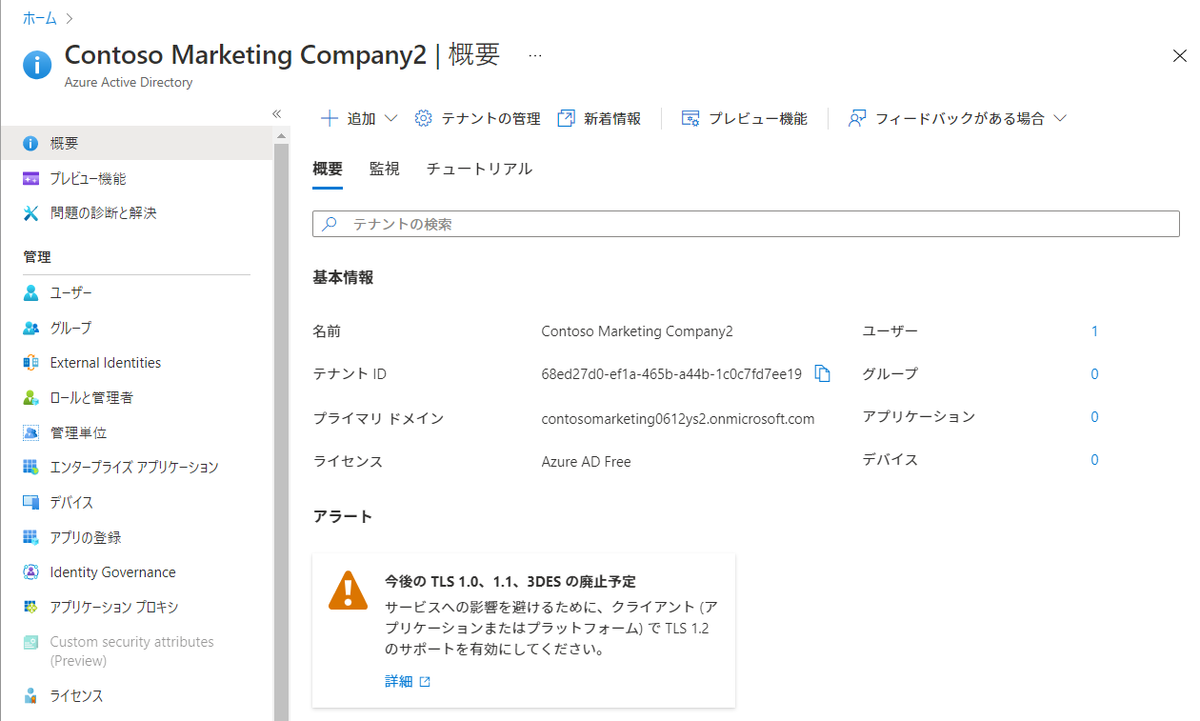Click the tenant ID value text
The image size is (1200, 721).
point(671,374)
